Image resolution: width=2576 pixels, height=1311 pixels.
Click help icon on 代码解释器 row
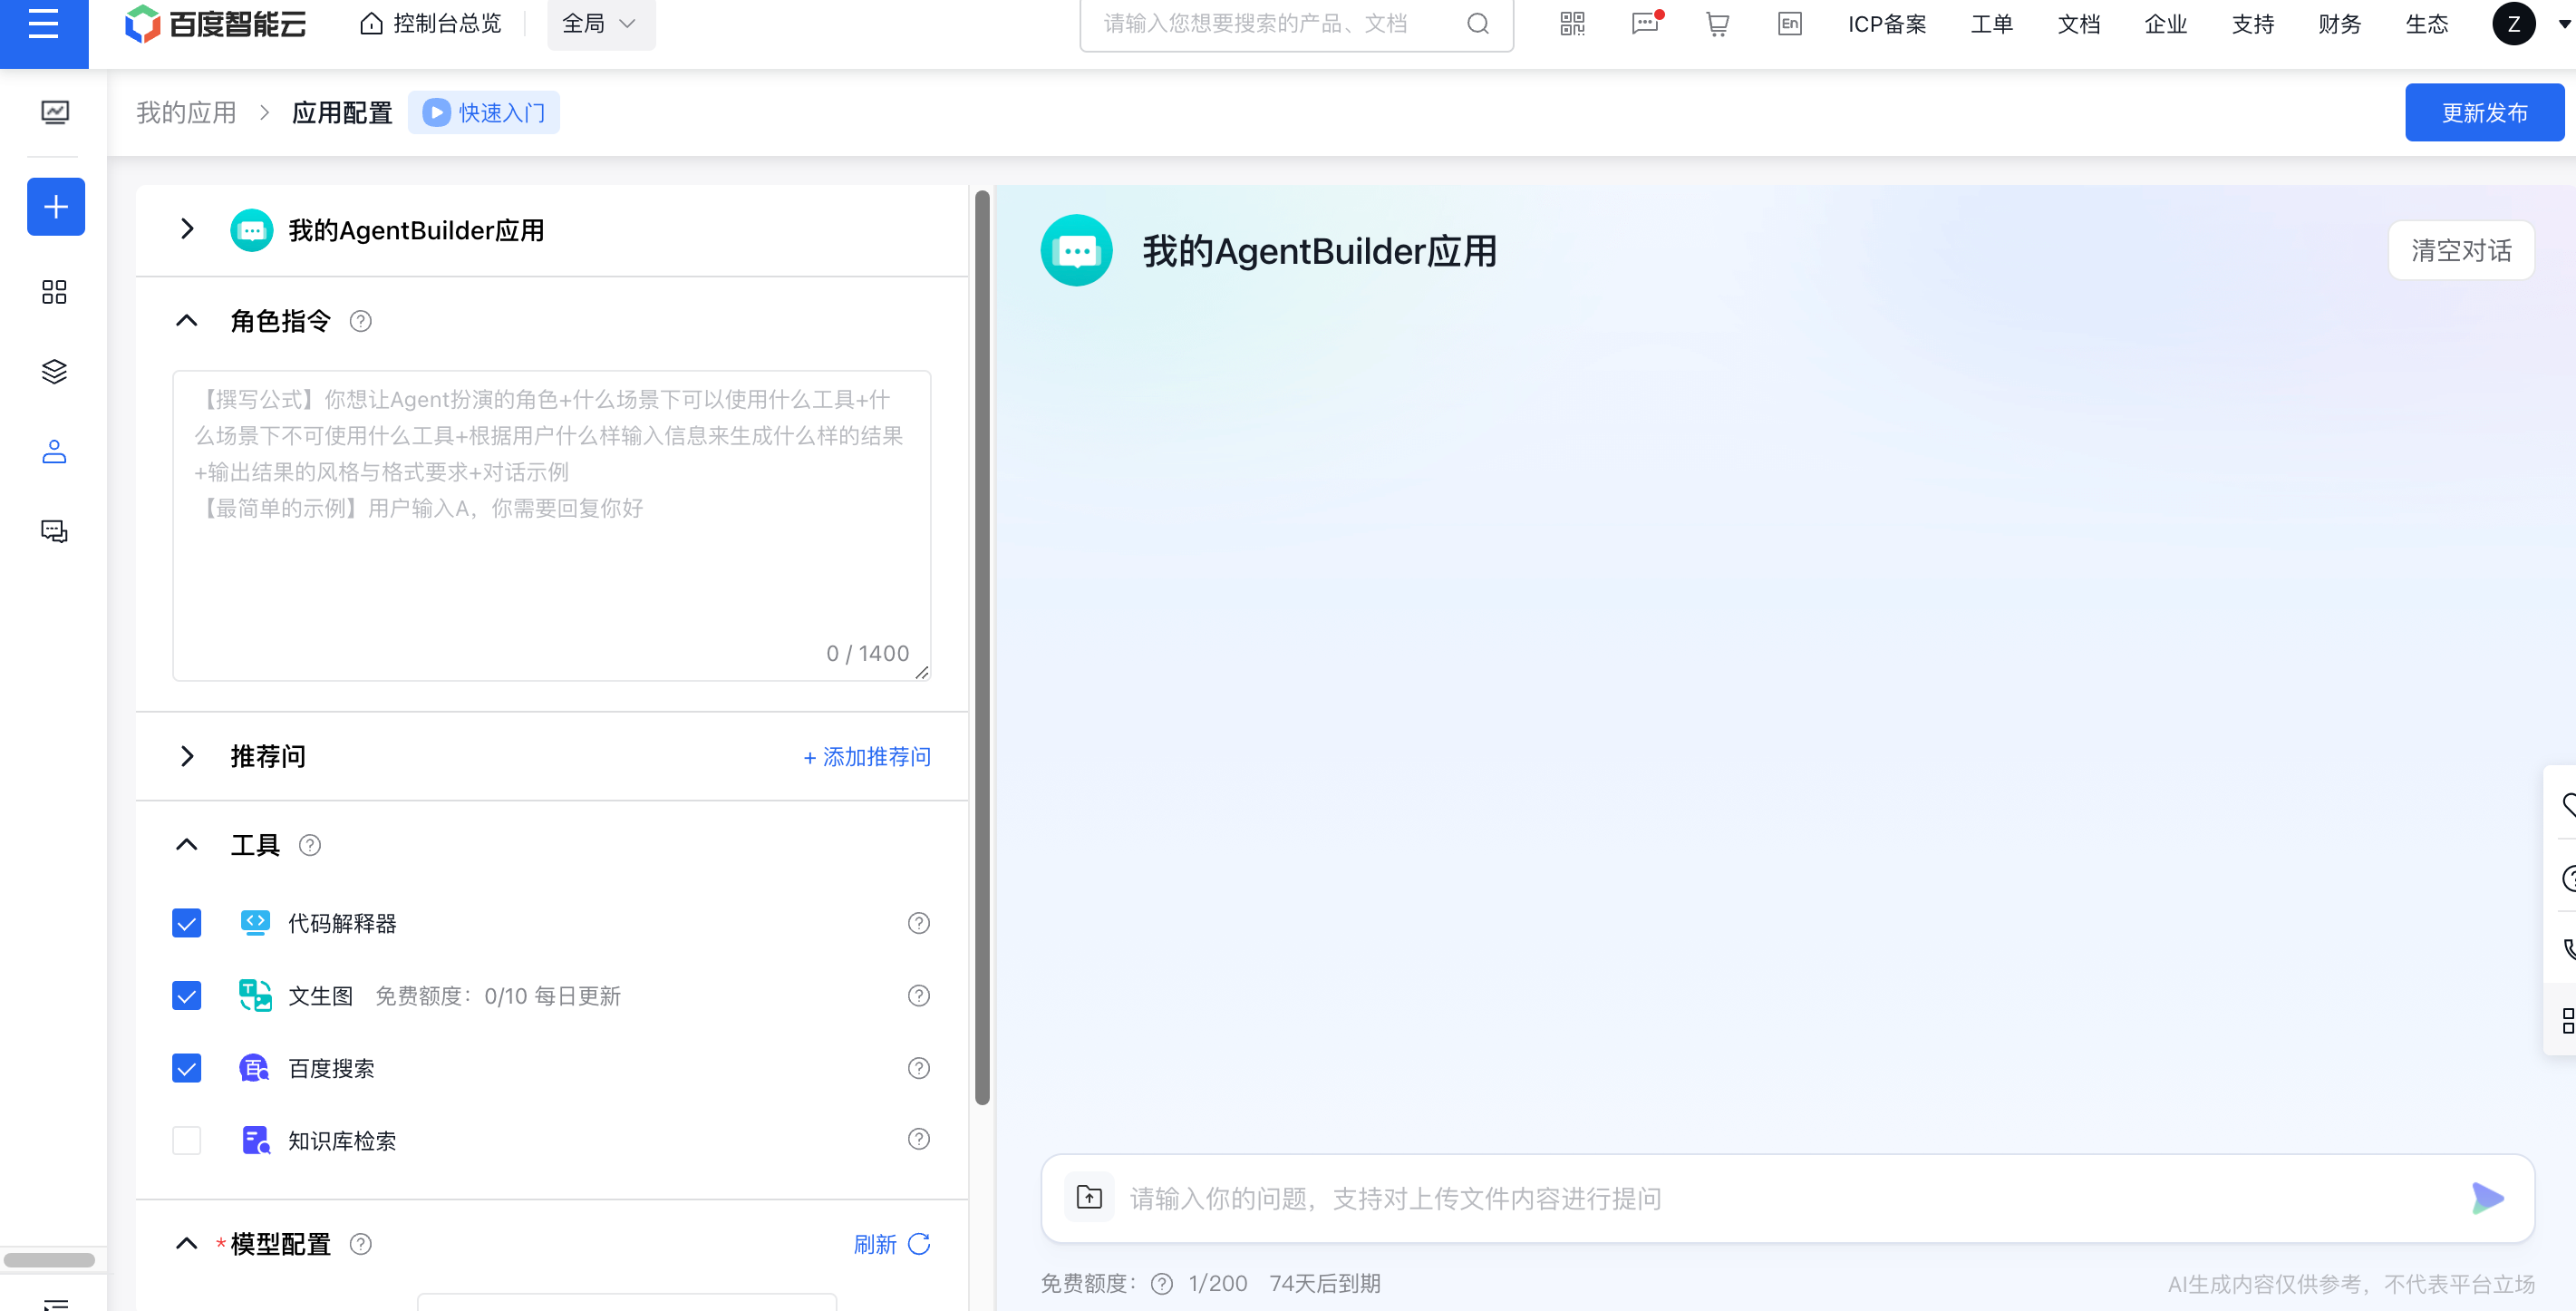pos(918,923)
